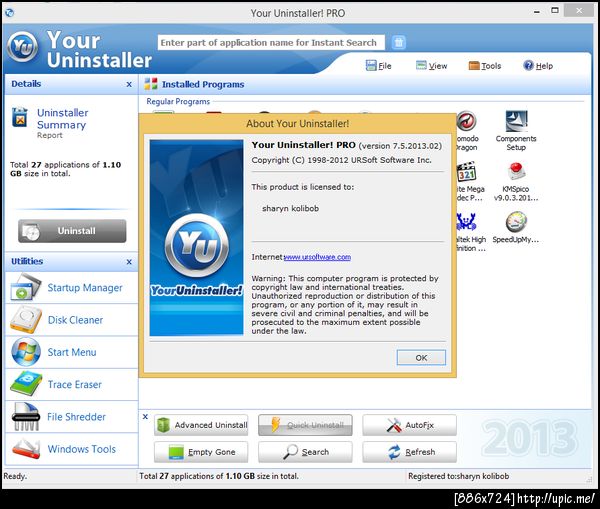Click the "Ready." status bar text

(15, 476)
